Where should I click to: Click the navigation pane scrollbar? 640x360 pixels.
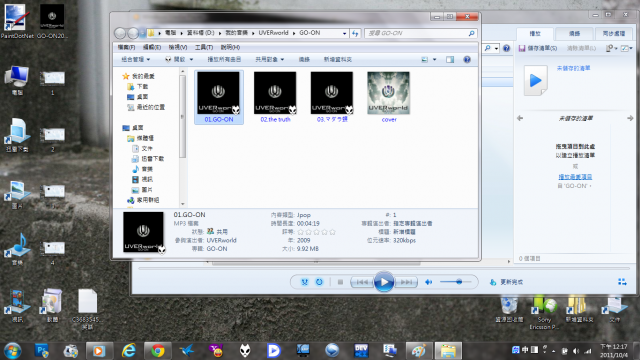182,116
